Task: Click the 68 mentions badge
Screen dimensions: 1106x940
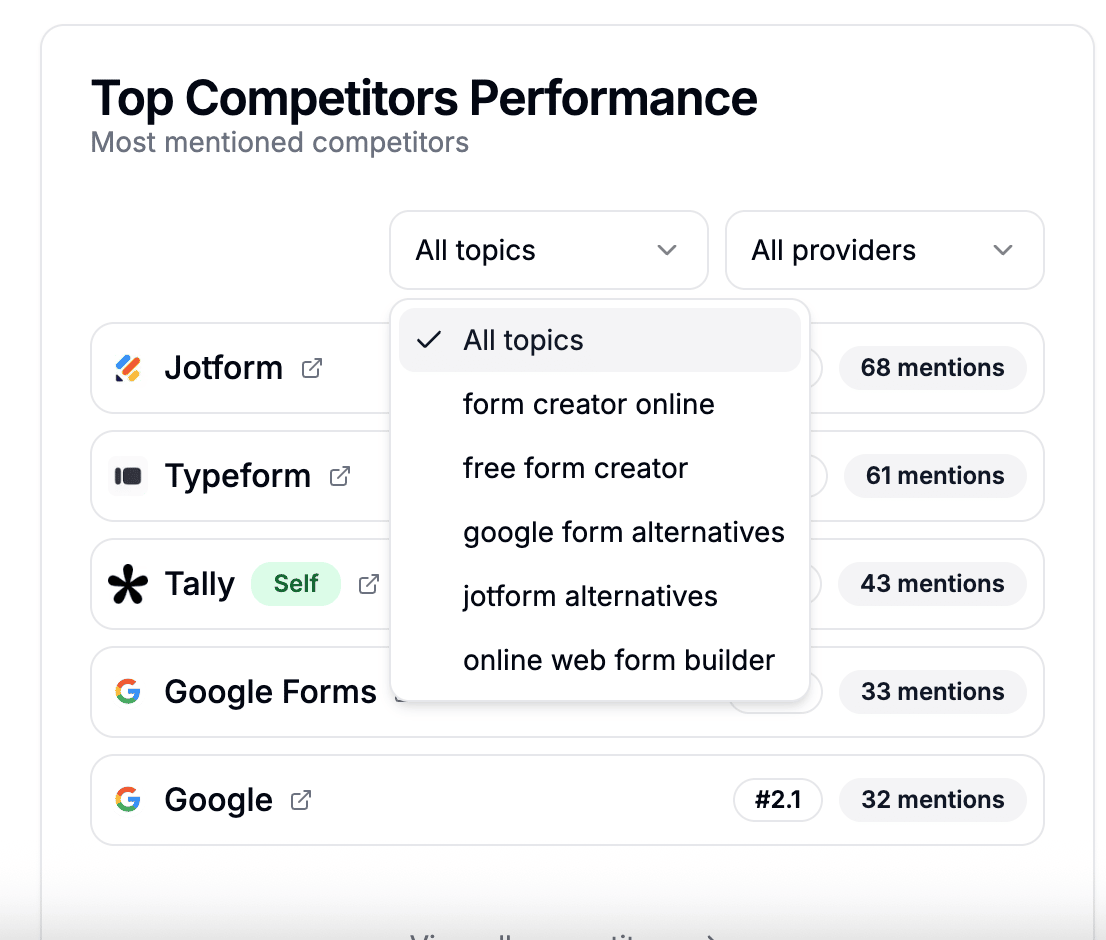Action: pyautogui.click(x=932, y=368)
